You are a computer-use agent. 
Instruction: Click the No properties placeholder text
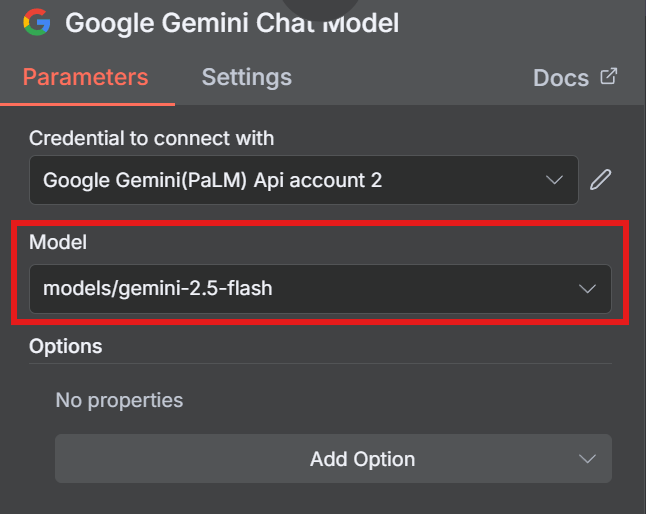pos(119,400)
